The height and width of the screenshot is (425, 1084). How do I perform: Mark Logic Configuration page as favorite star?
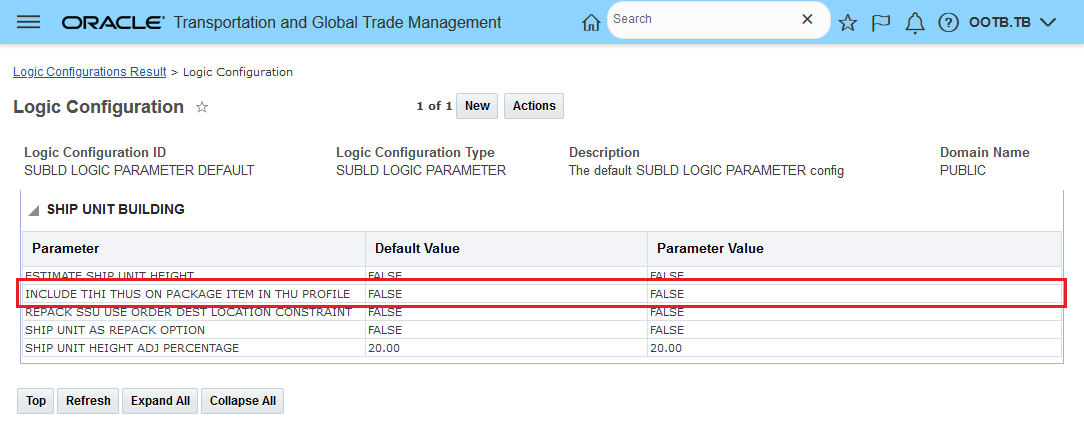point(202,107)
